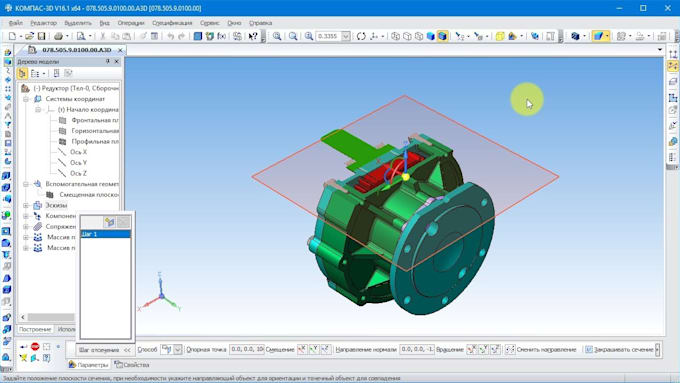
Task: Click the Undo arrow icon
Action: (x=170, y=36)
